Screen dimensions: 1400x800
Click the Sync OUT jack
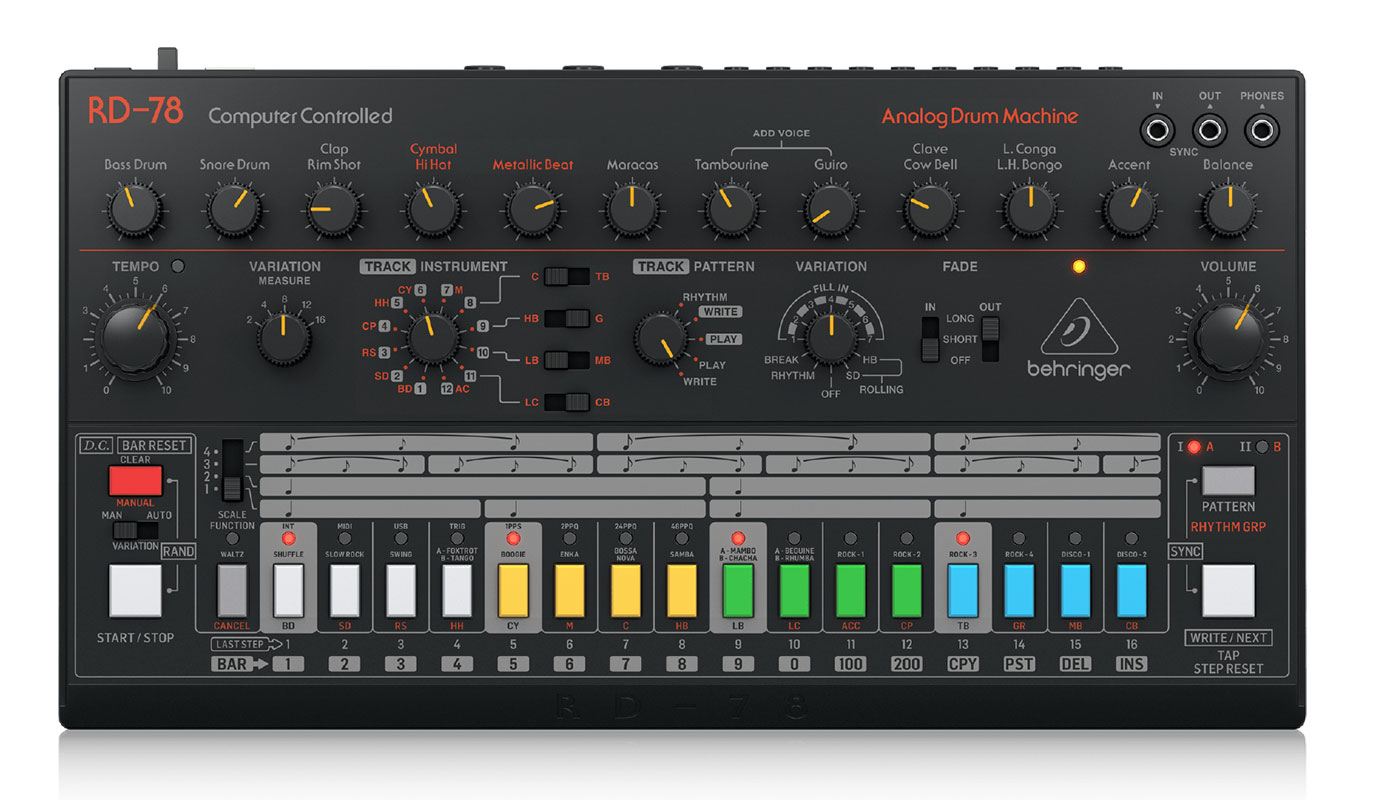point(1210,130)
